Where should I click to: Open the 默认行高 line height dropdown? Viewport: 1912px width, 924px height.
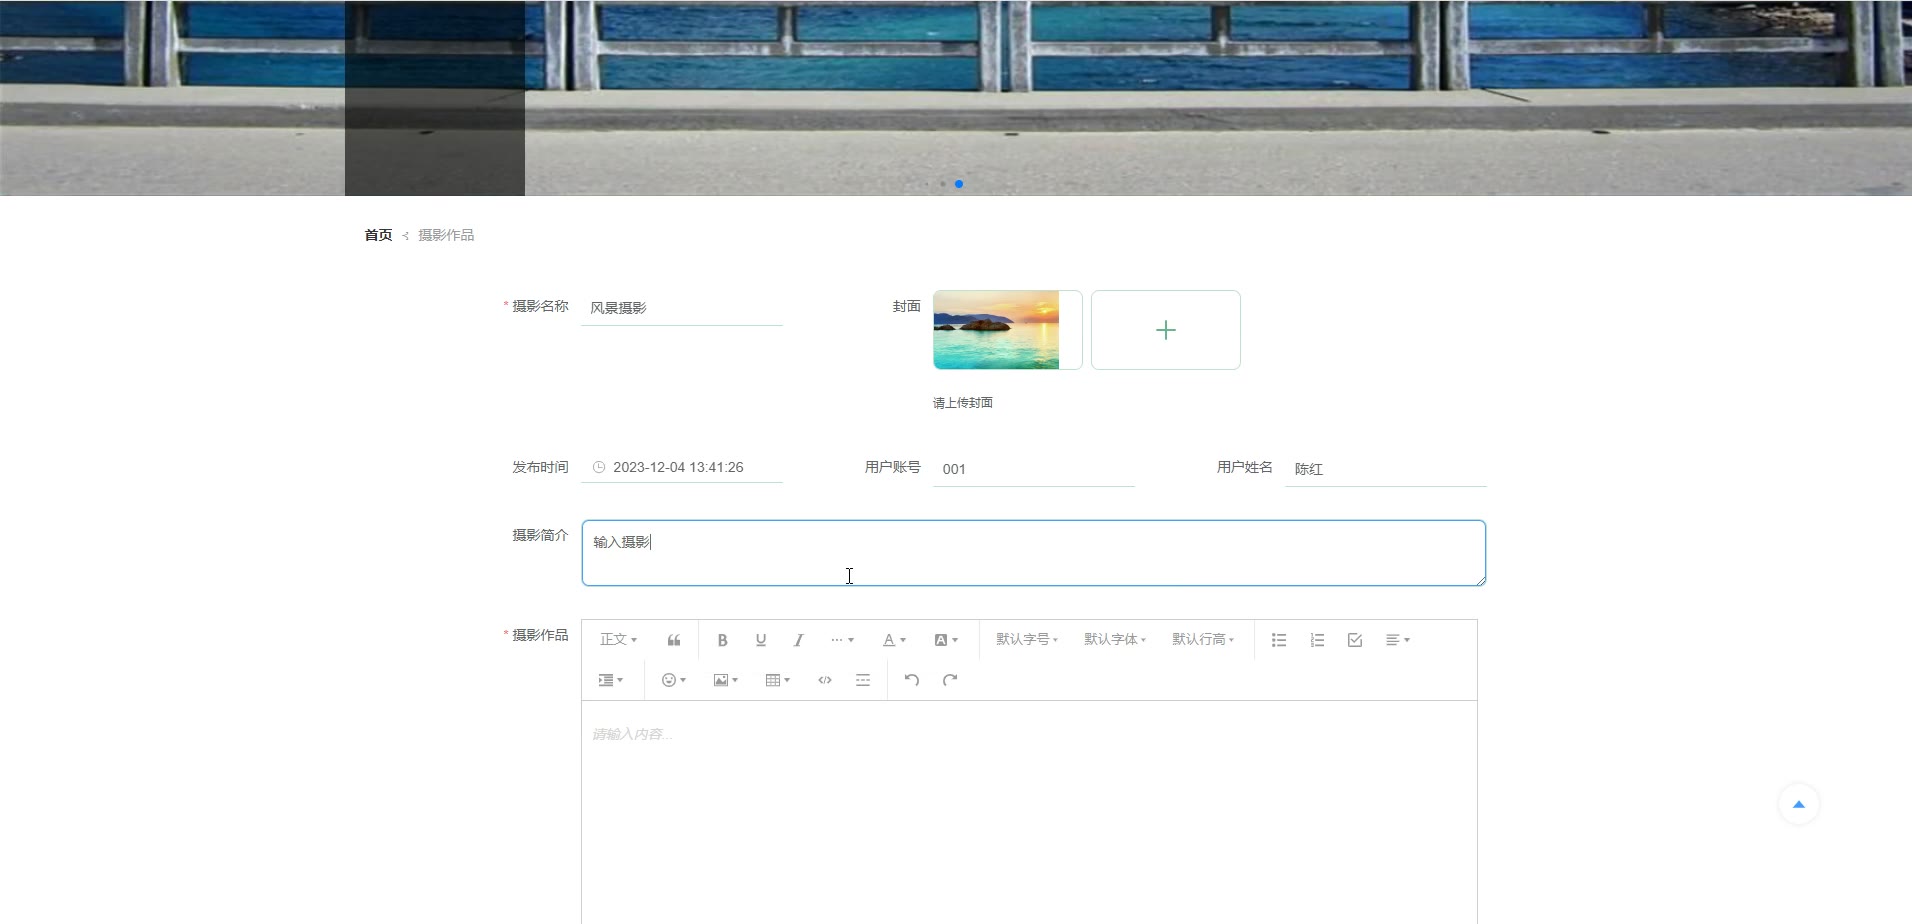point(1203,640)
